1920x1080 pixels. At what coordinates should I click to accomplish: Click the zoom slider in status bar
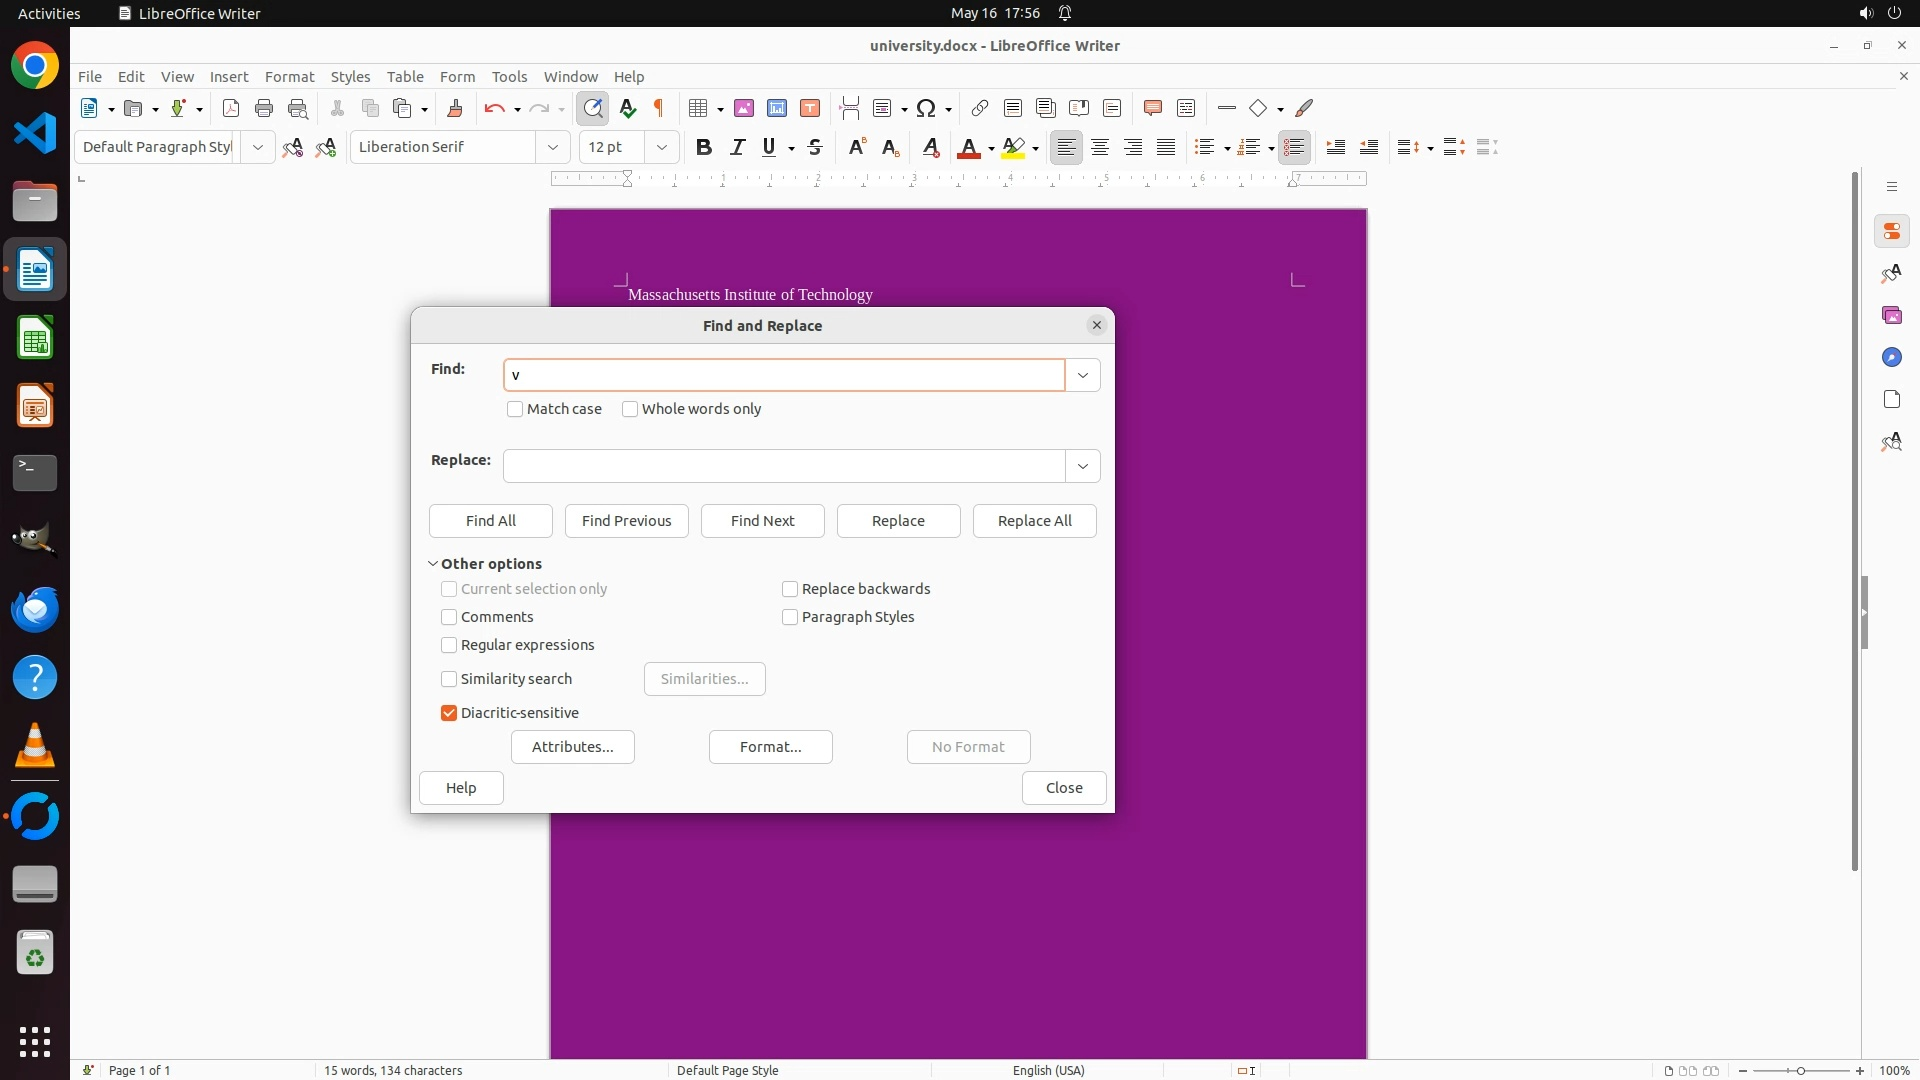point(1800,1070)
